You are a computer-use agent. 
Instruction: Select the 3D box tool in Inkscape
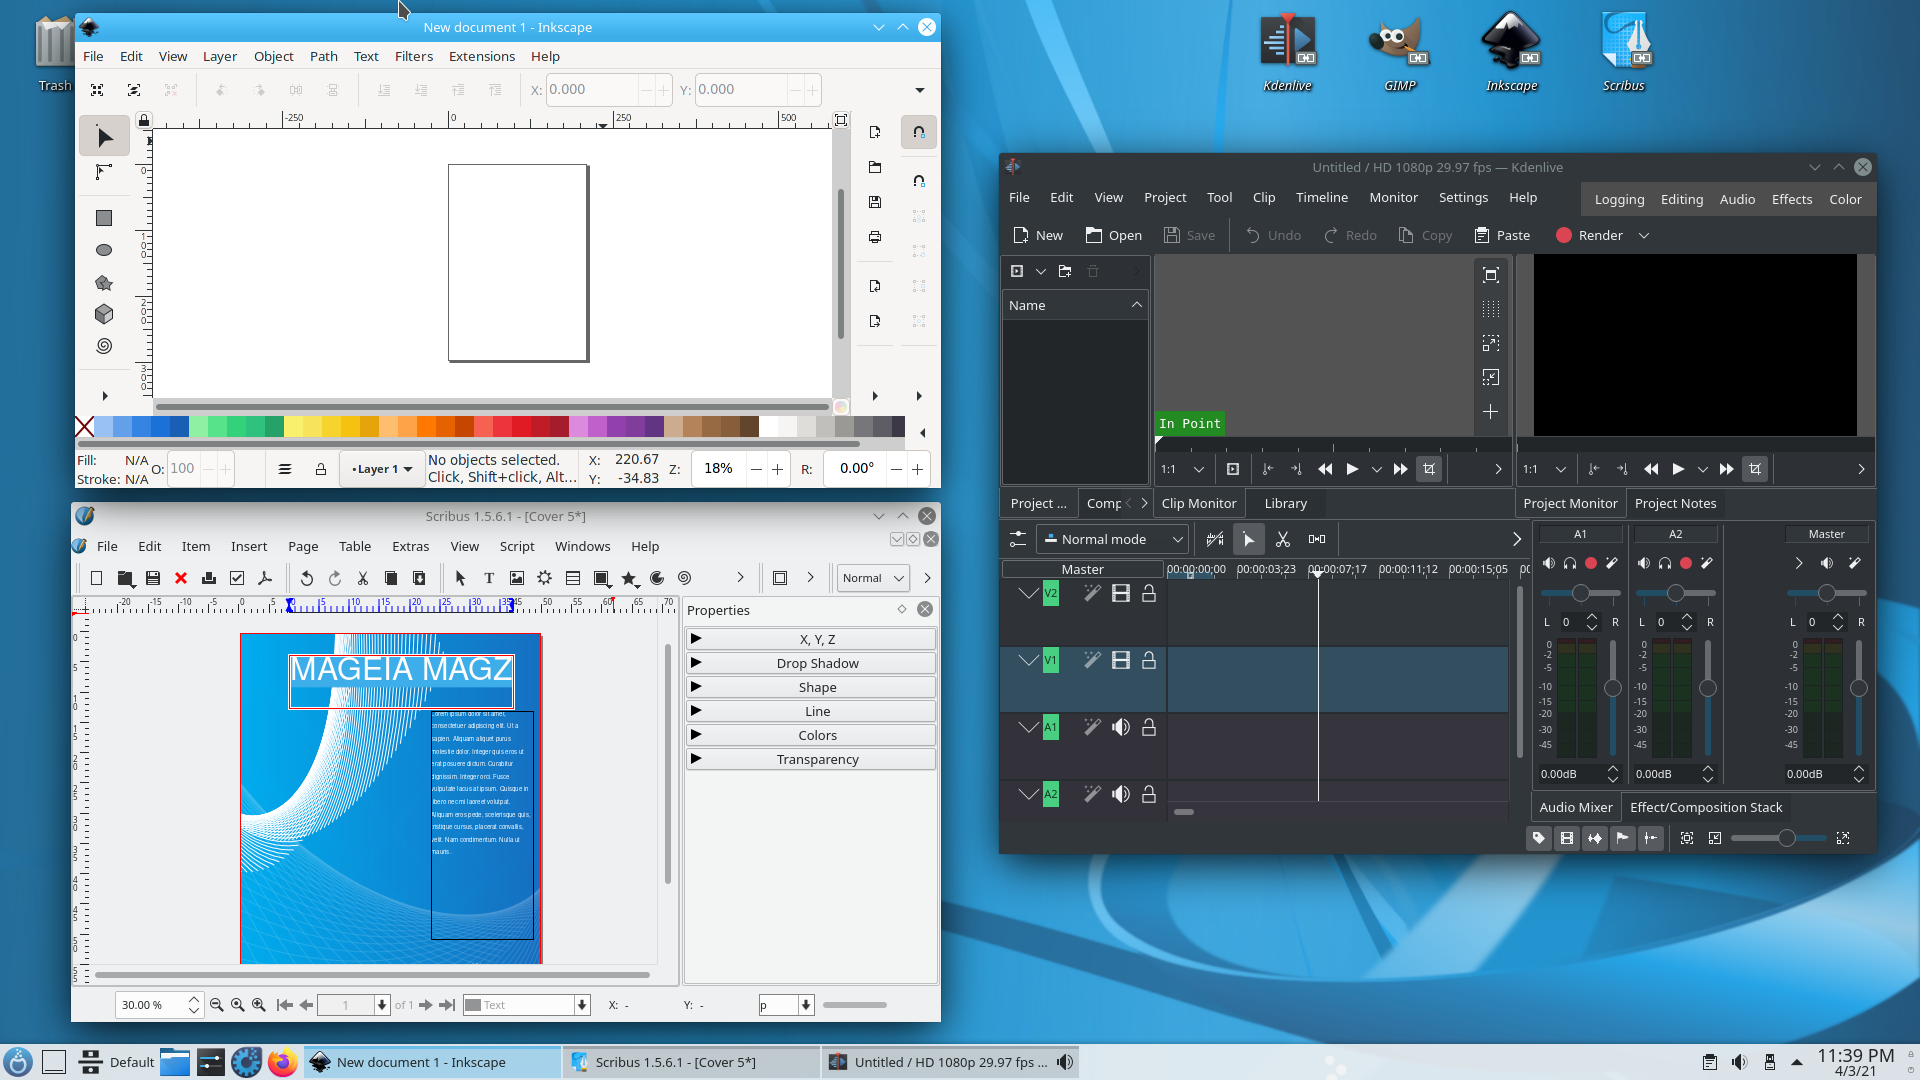pos(104,314)
